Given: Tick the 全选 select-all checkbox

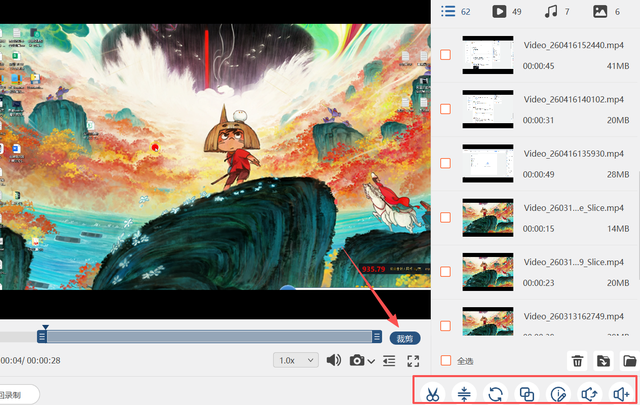Looking at the screenshot, I should pos(446,360).
